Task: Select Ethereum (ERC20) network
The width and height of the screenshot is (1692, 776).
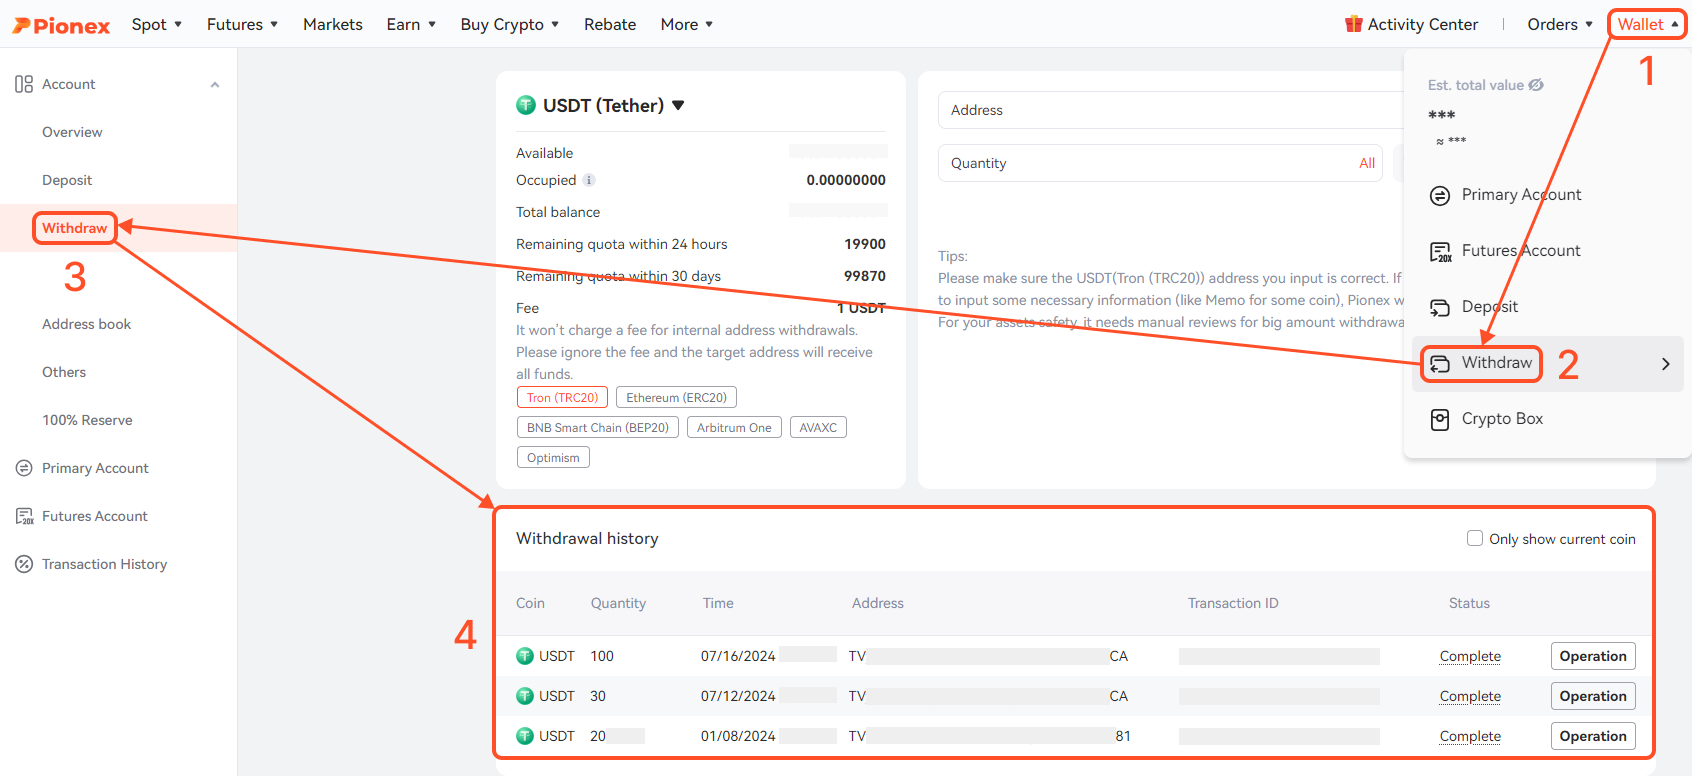Action: pyautogui.click(x=676, y=397)
